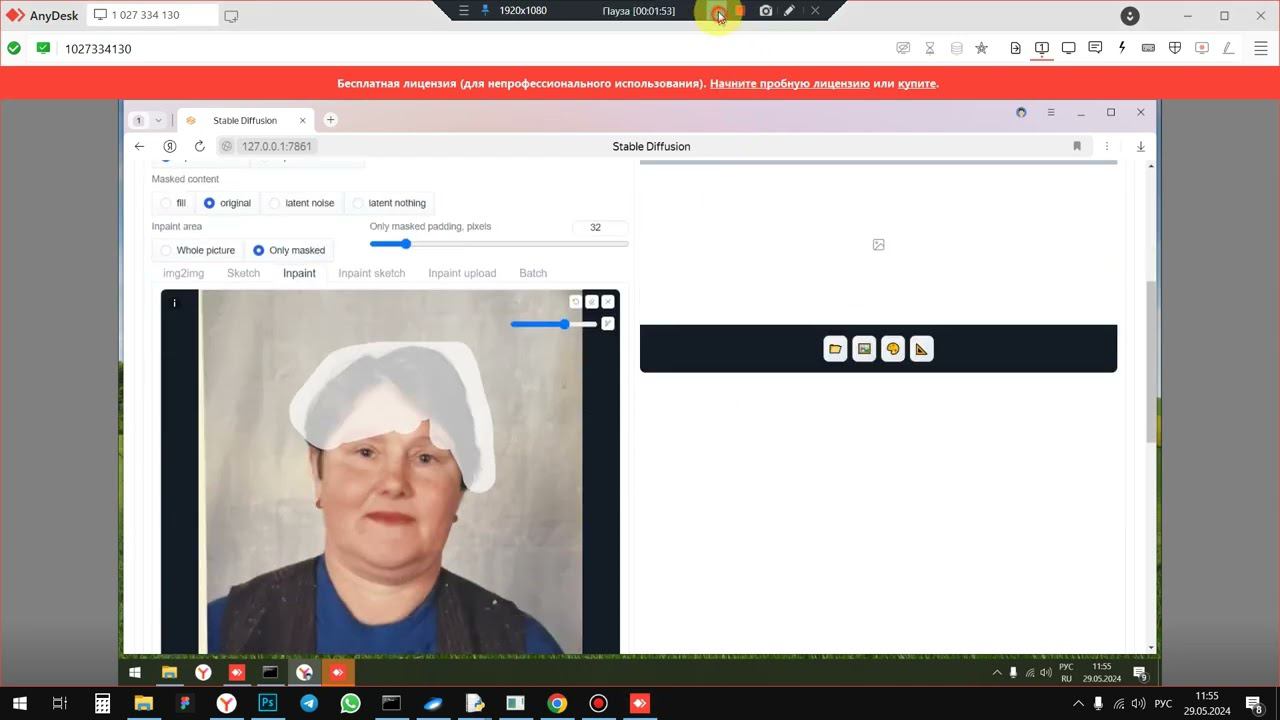Click the Send to img2img picture icon
Screen dimensions: 1280x720
point(864,349)
